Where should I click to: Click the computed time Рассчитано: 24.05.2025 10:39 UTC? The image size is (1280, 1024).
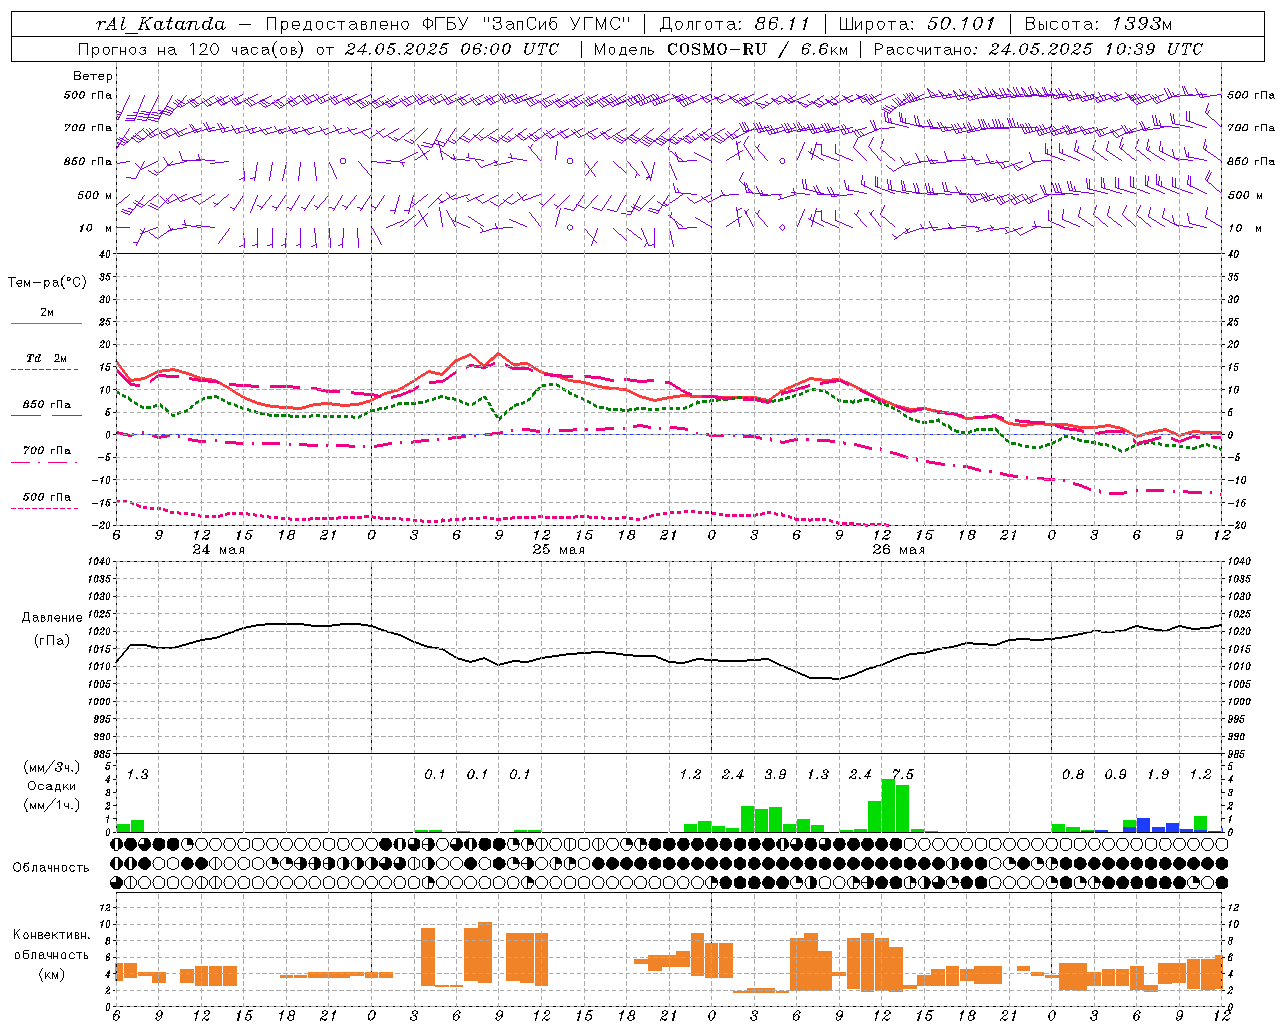coord(1038,49)
